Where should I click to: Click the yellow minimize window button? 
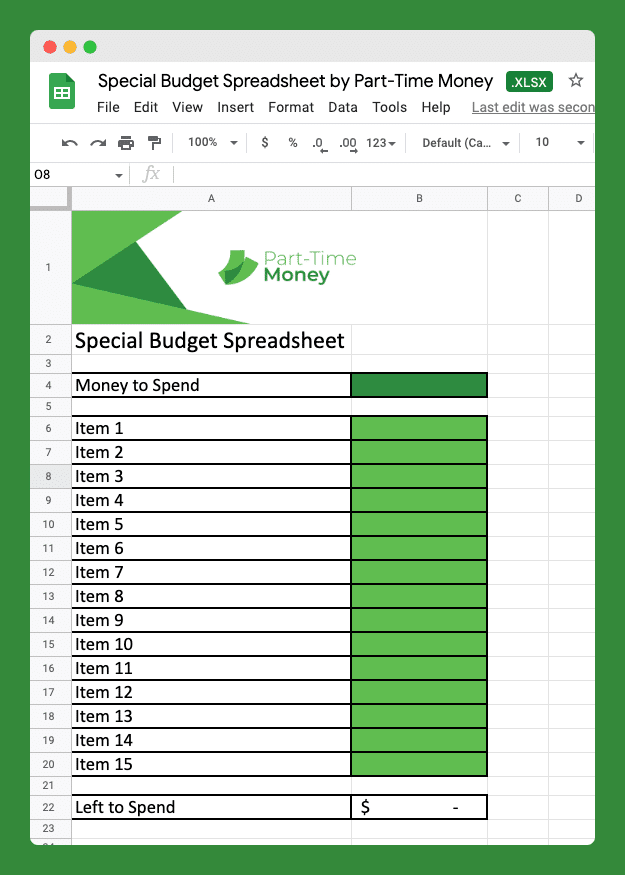[70, 47]
